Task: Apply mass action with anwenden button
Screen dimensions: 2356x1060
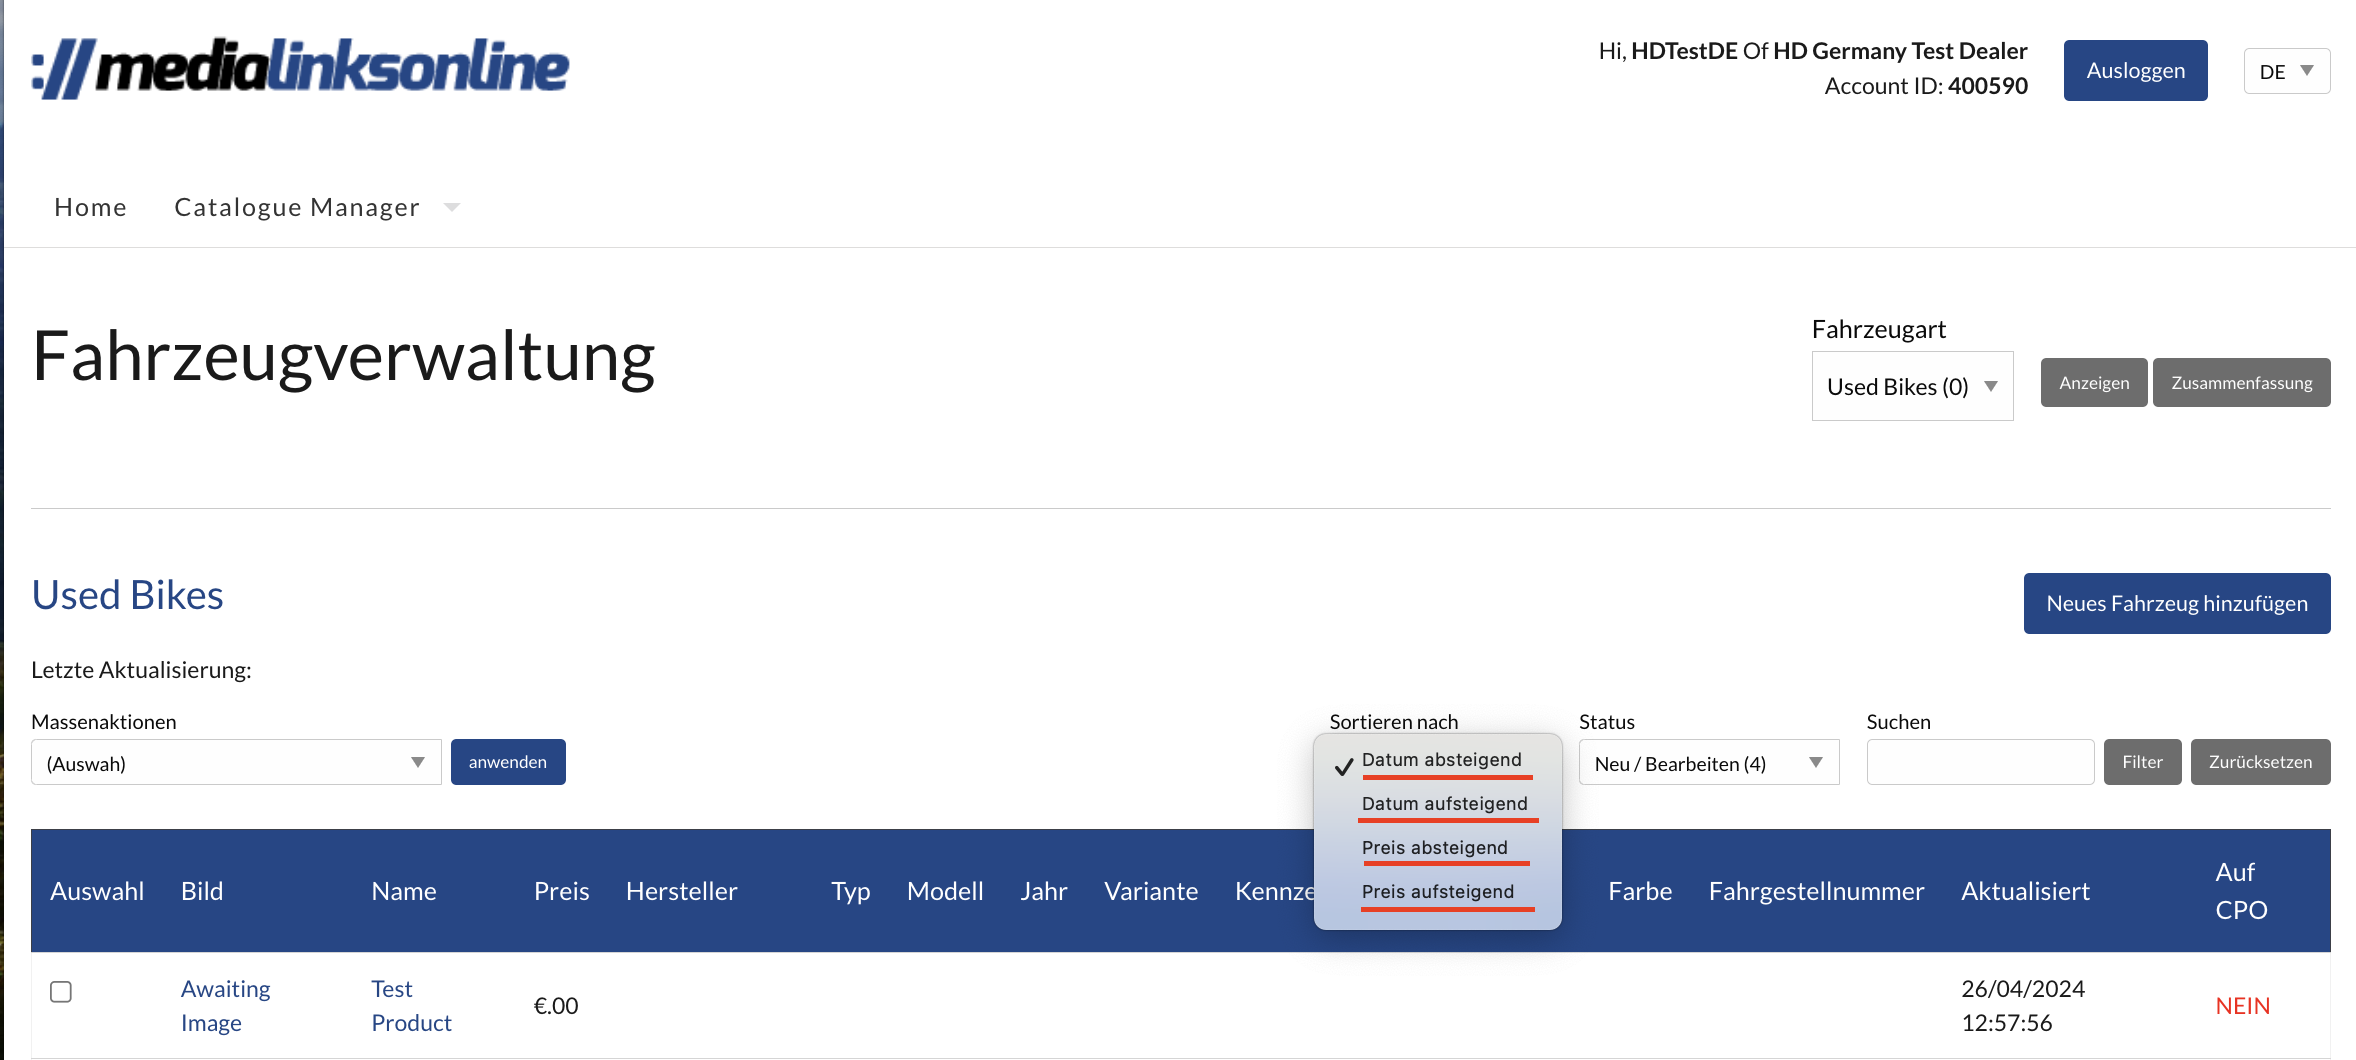Action: pyautogui.click(x=508, y=762)
